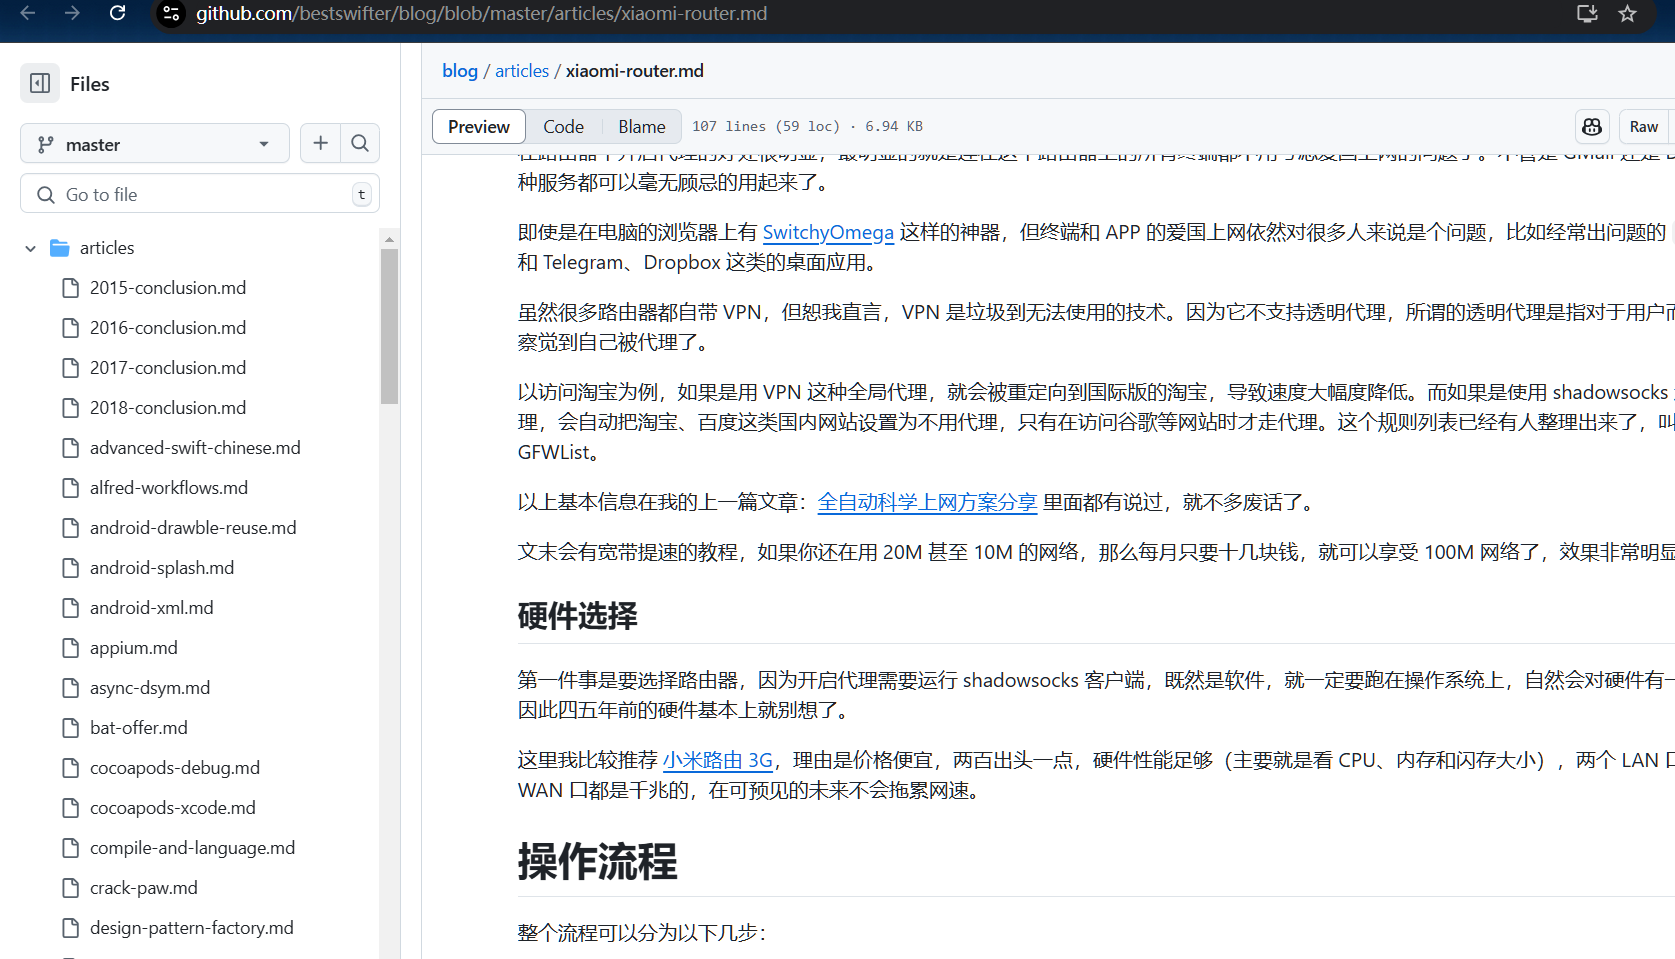Open the Raw file view
Image resolution: width=1675 pixels, height=959 pixels.
[x=1643, y=126]
